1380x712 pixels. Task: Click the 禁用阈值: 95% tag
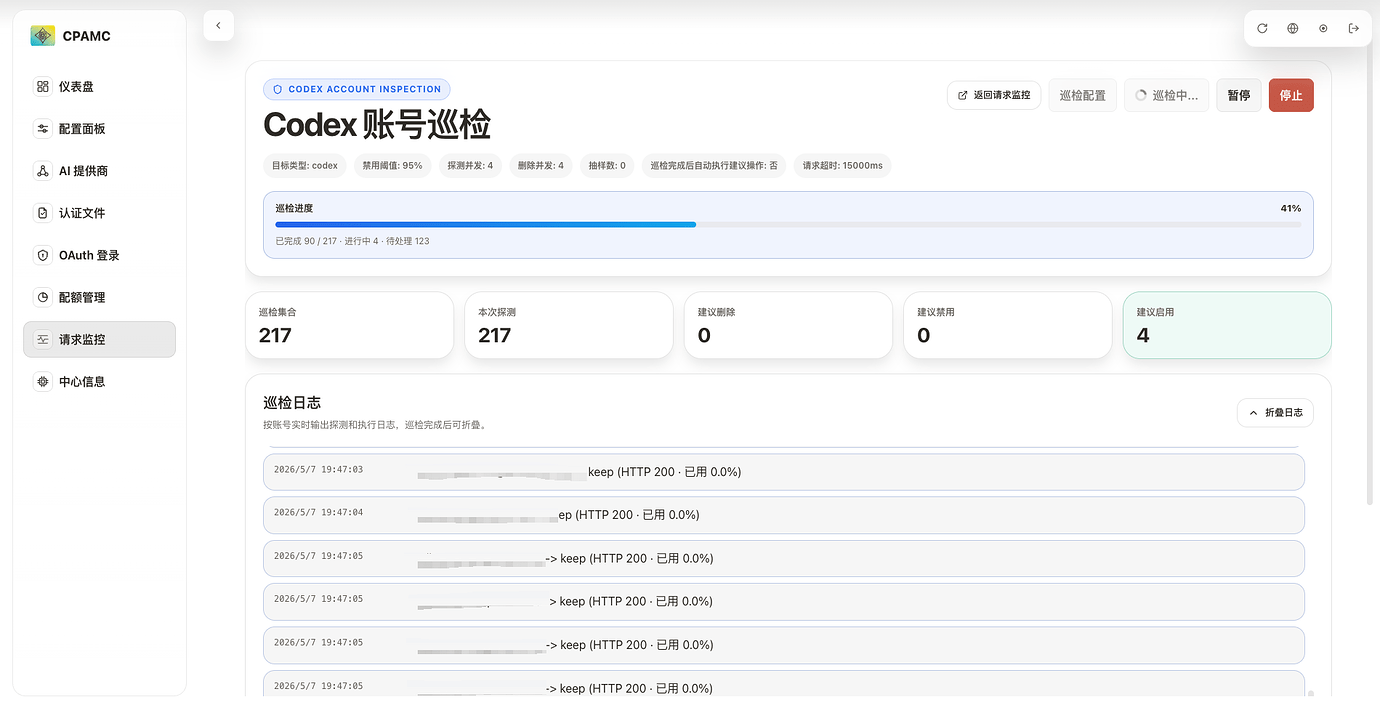point(392,165)
